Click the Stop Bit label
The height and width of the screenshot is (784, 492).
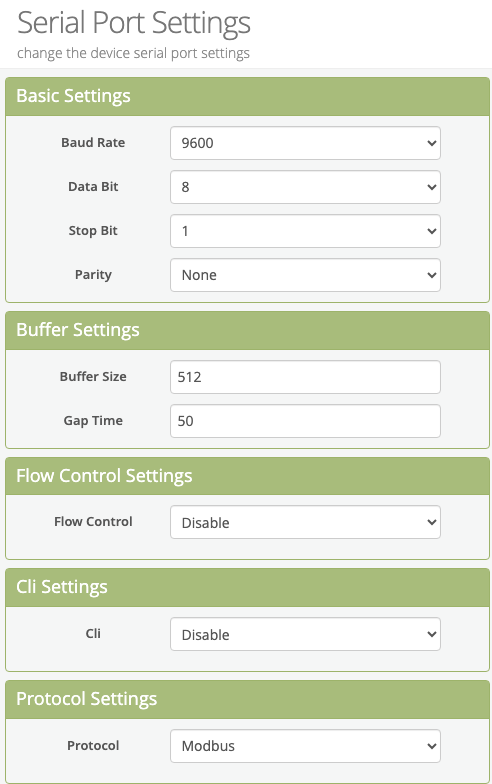pyautogui.click(x=93, y=231)
